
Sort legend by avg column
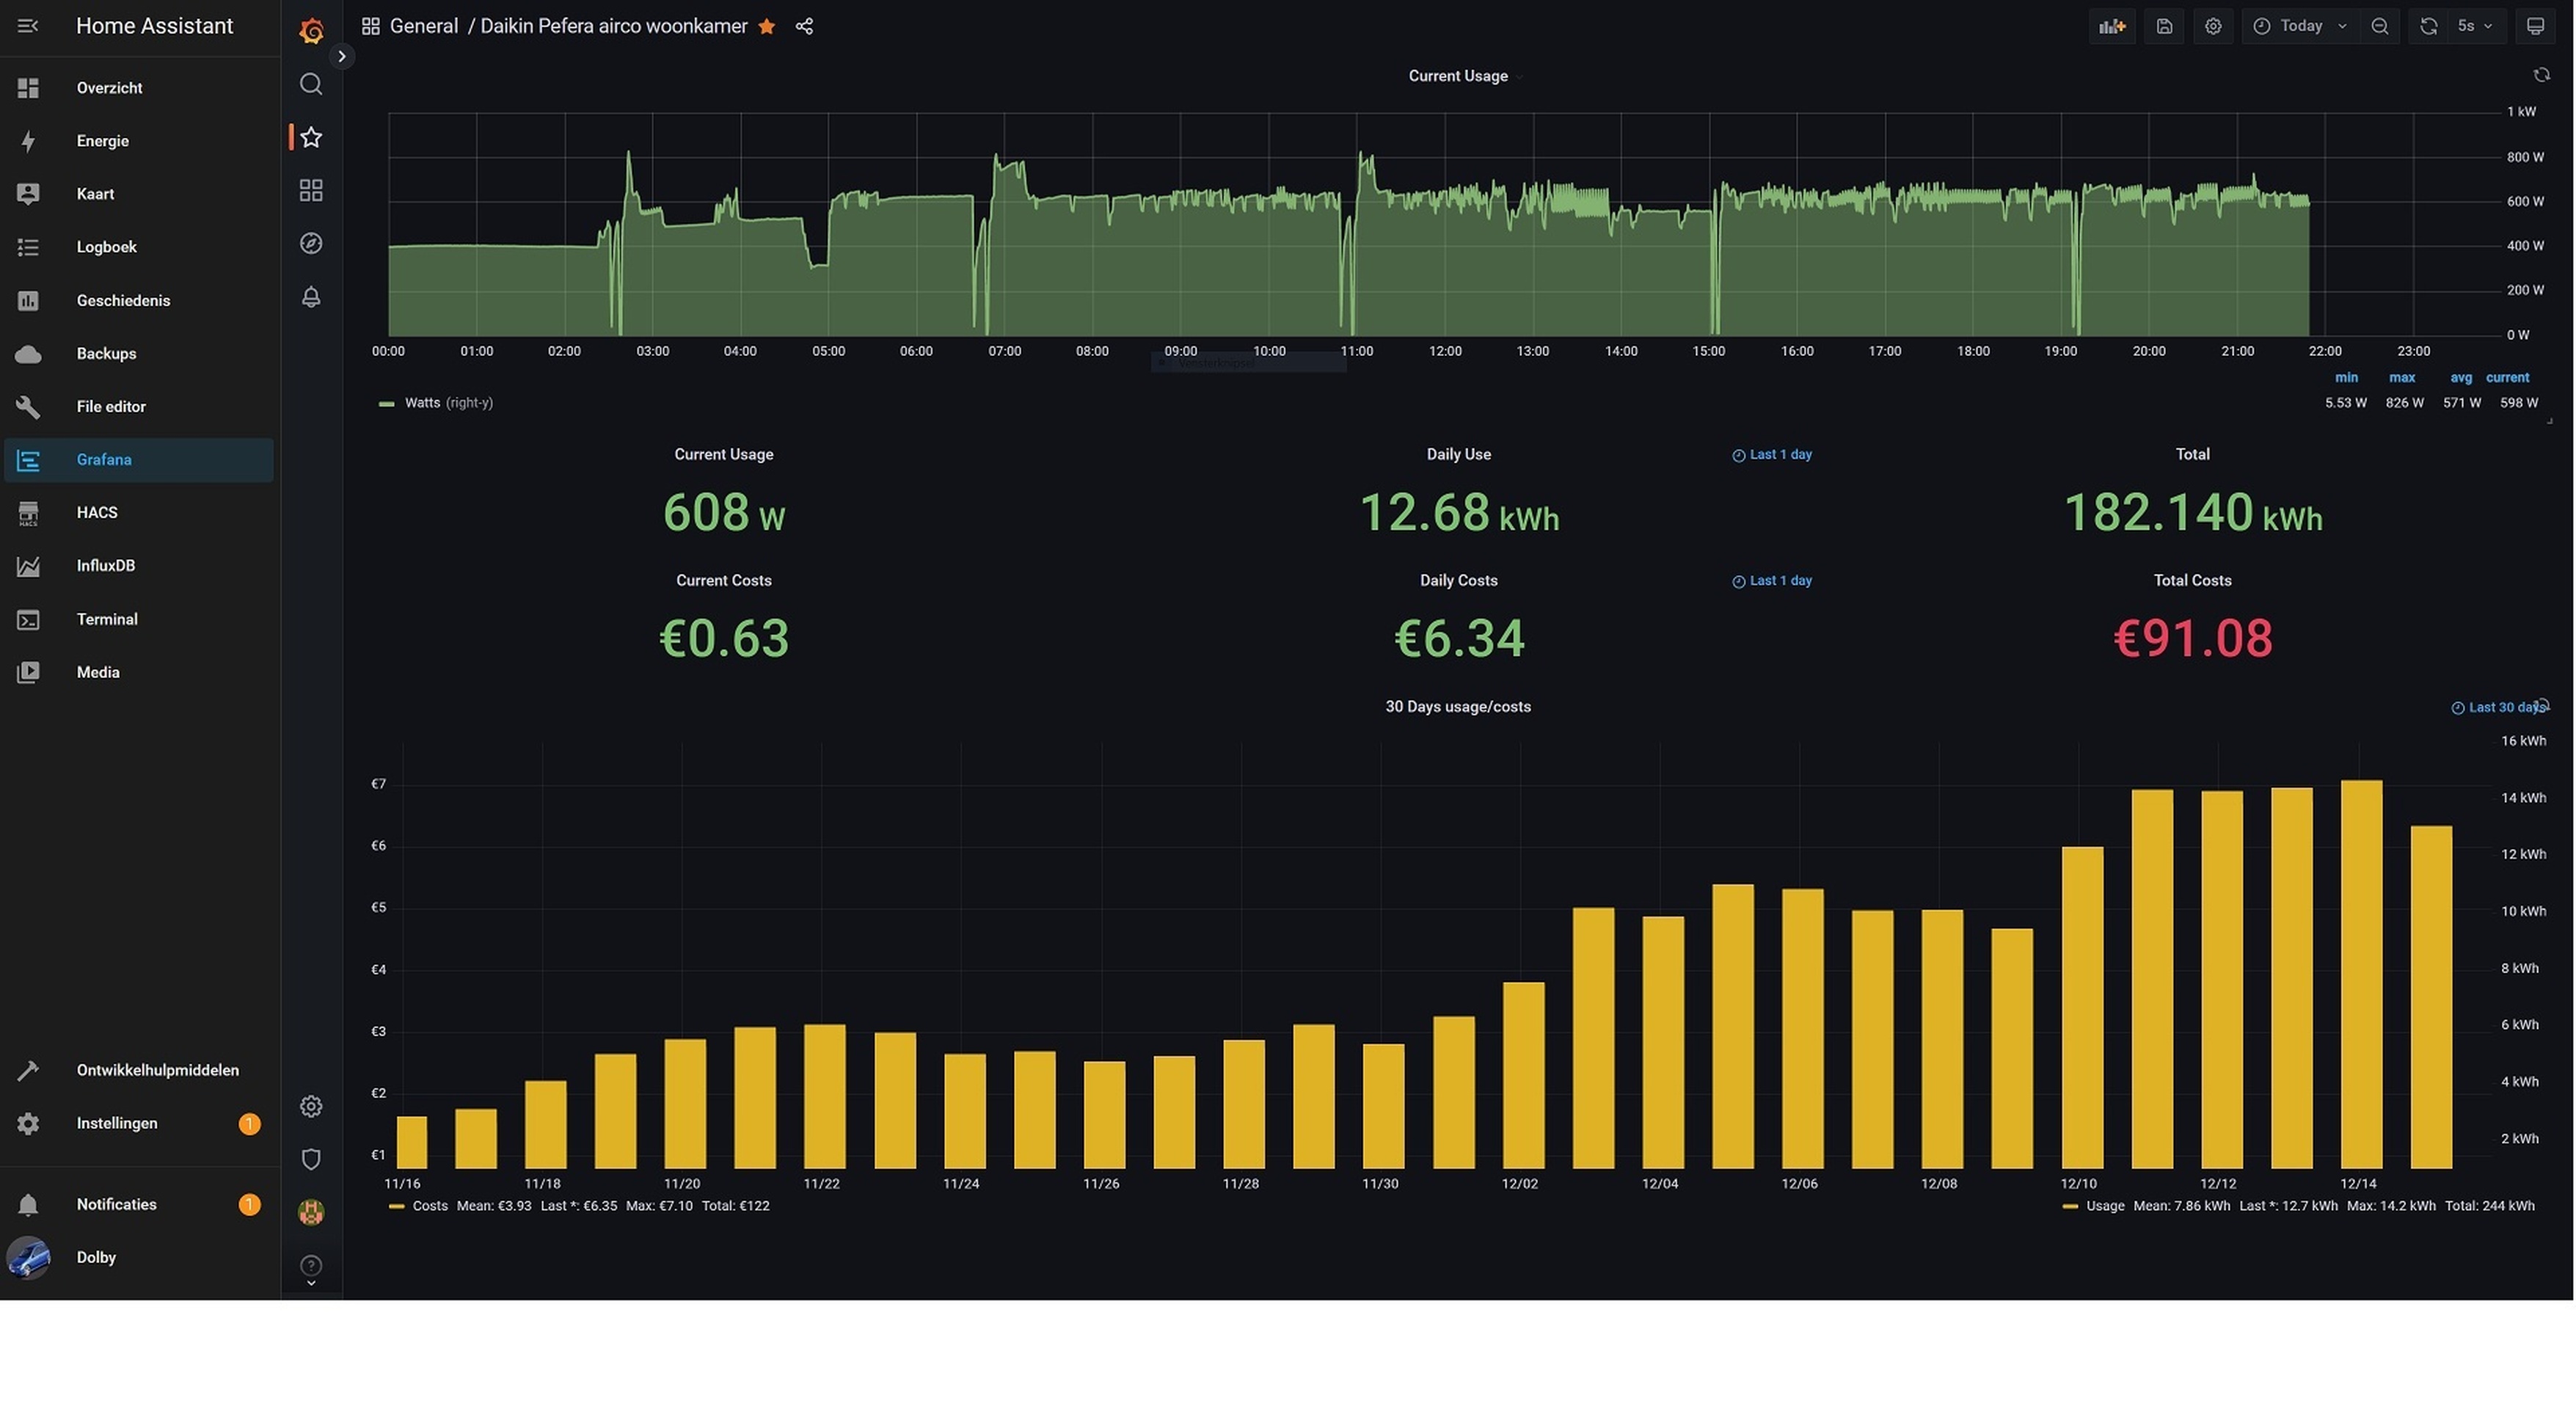pos(2460,378)
